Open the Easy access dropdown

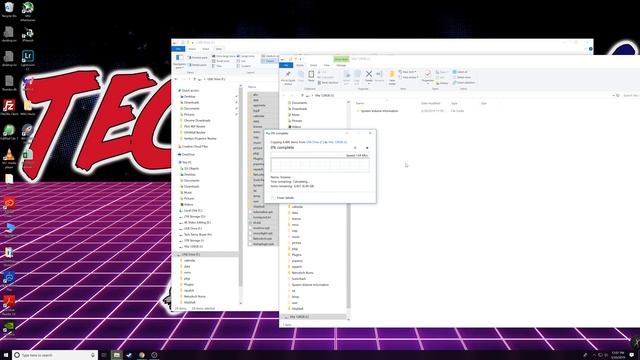(409, 77)
